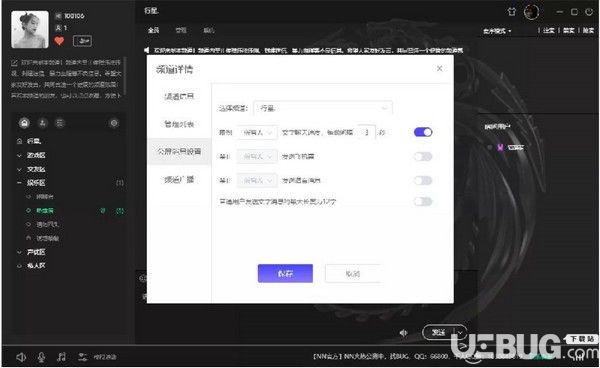Click the announcement panel scrollbar in left sidebar
Screen dimensions: 600x368
click(124, 75)
